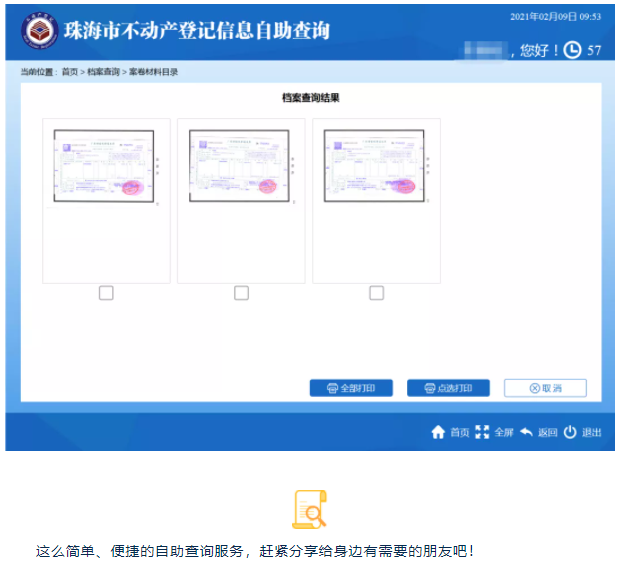This screenshot has height=572, width=620.
Task: Click the 档案查询结果 heading
Action: pyautogui.click(x=311, y=98)
